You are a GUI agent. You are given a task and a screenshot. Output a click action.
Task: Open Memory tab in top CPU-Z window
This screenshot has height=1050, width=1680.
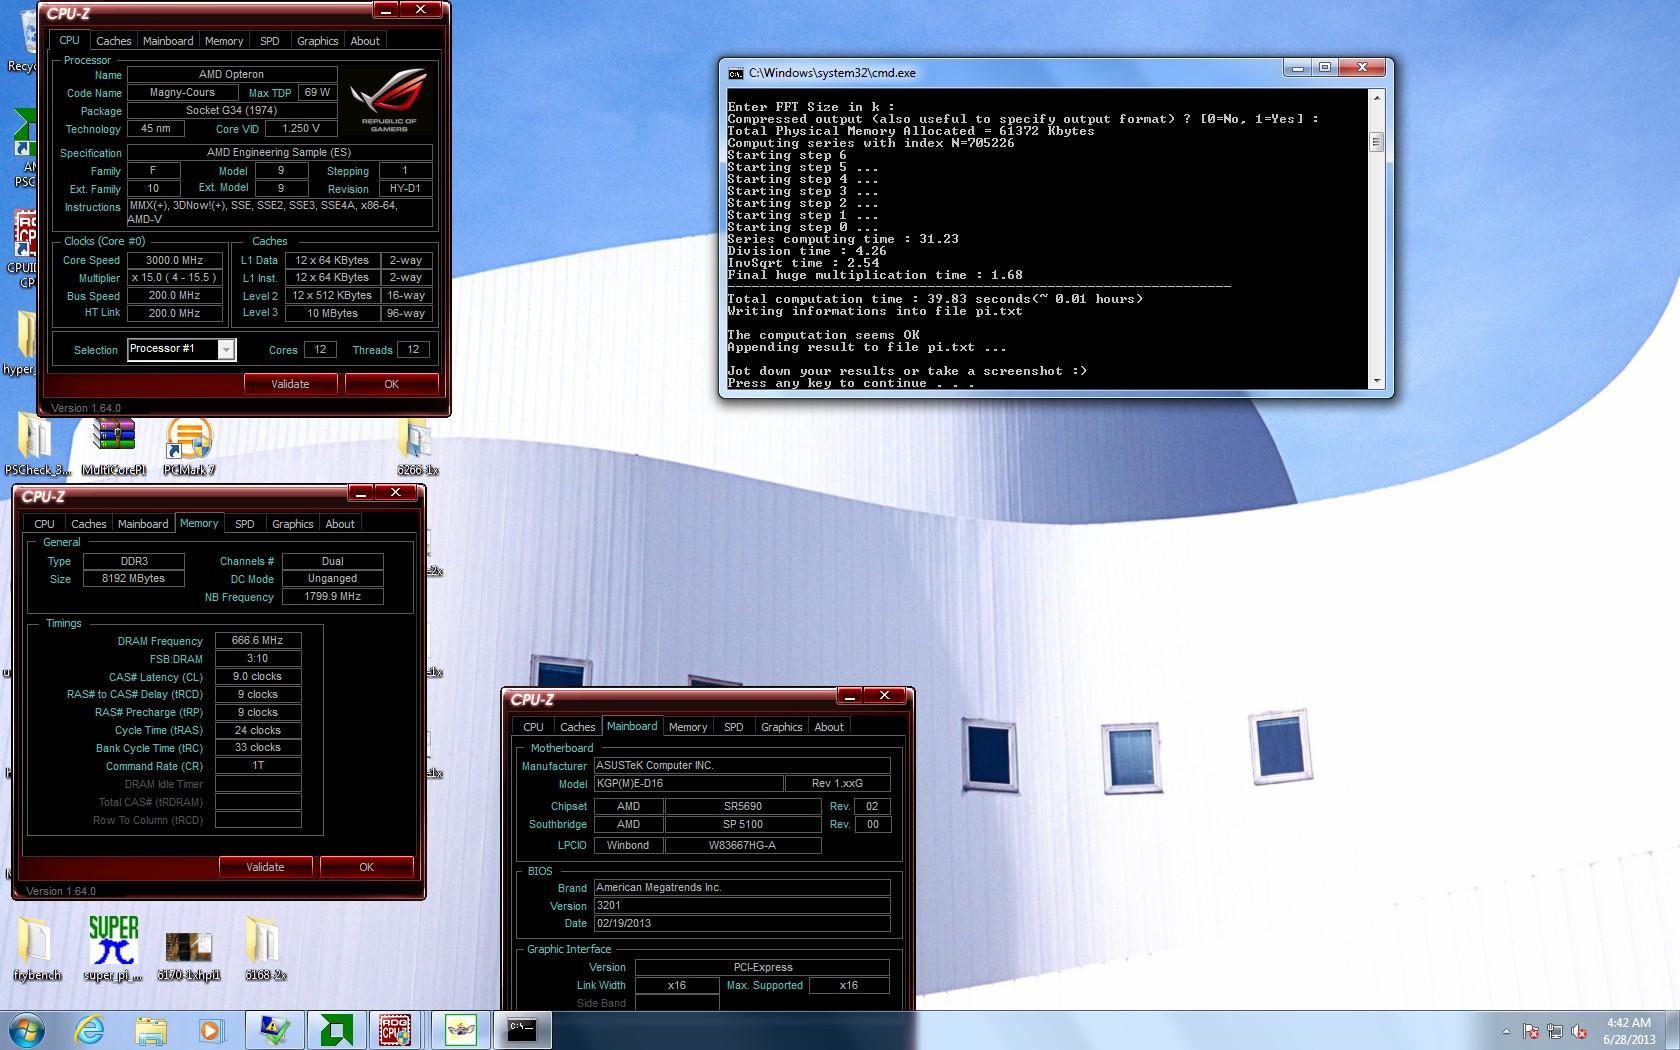[x=224, y=41]
